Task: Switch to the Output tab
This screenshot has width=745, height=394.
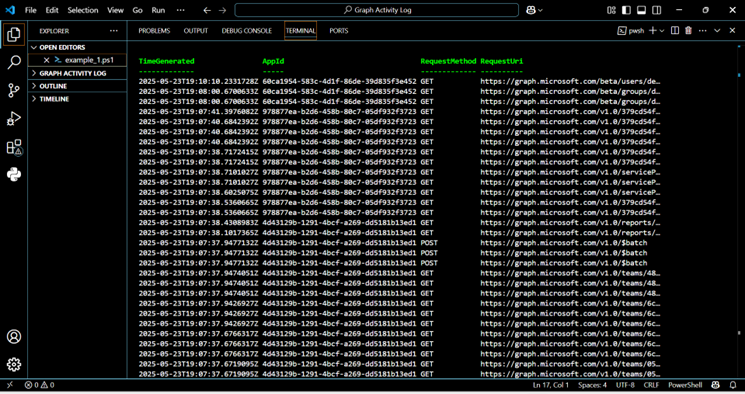Action: coord(196,31)
